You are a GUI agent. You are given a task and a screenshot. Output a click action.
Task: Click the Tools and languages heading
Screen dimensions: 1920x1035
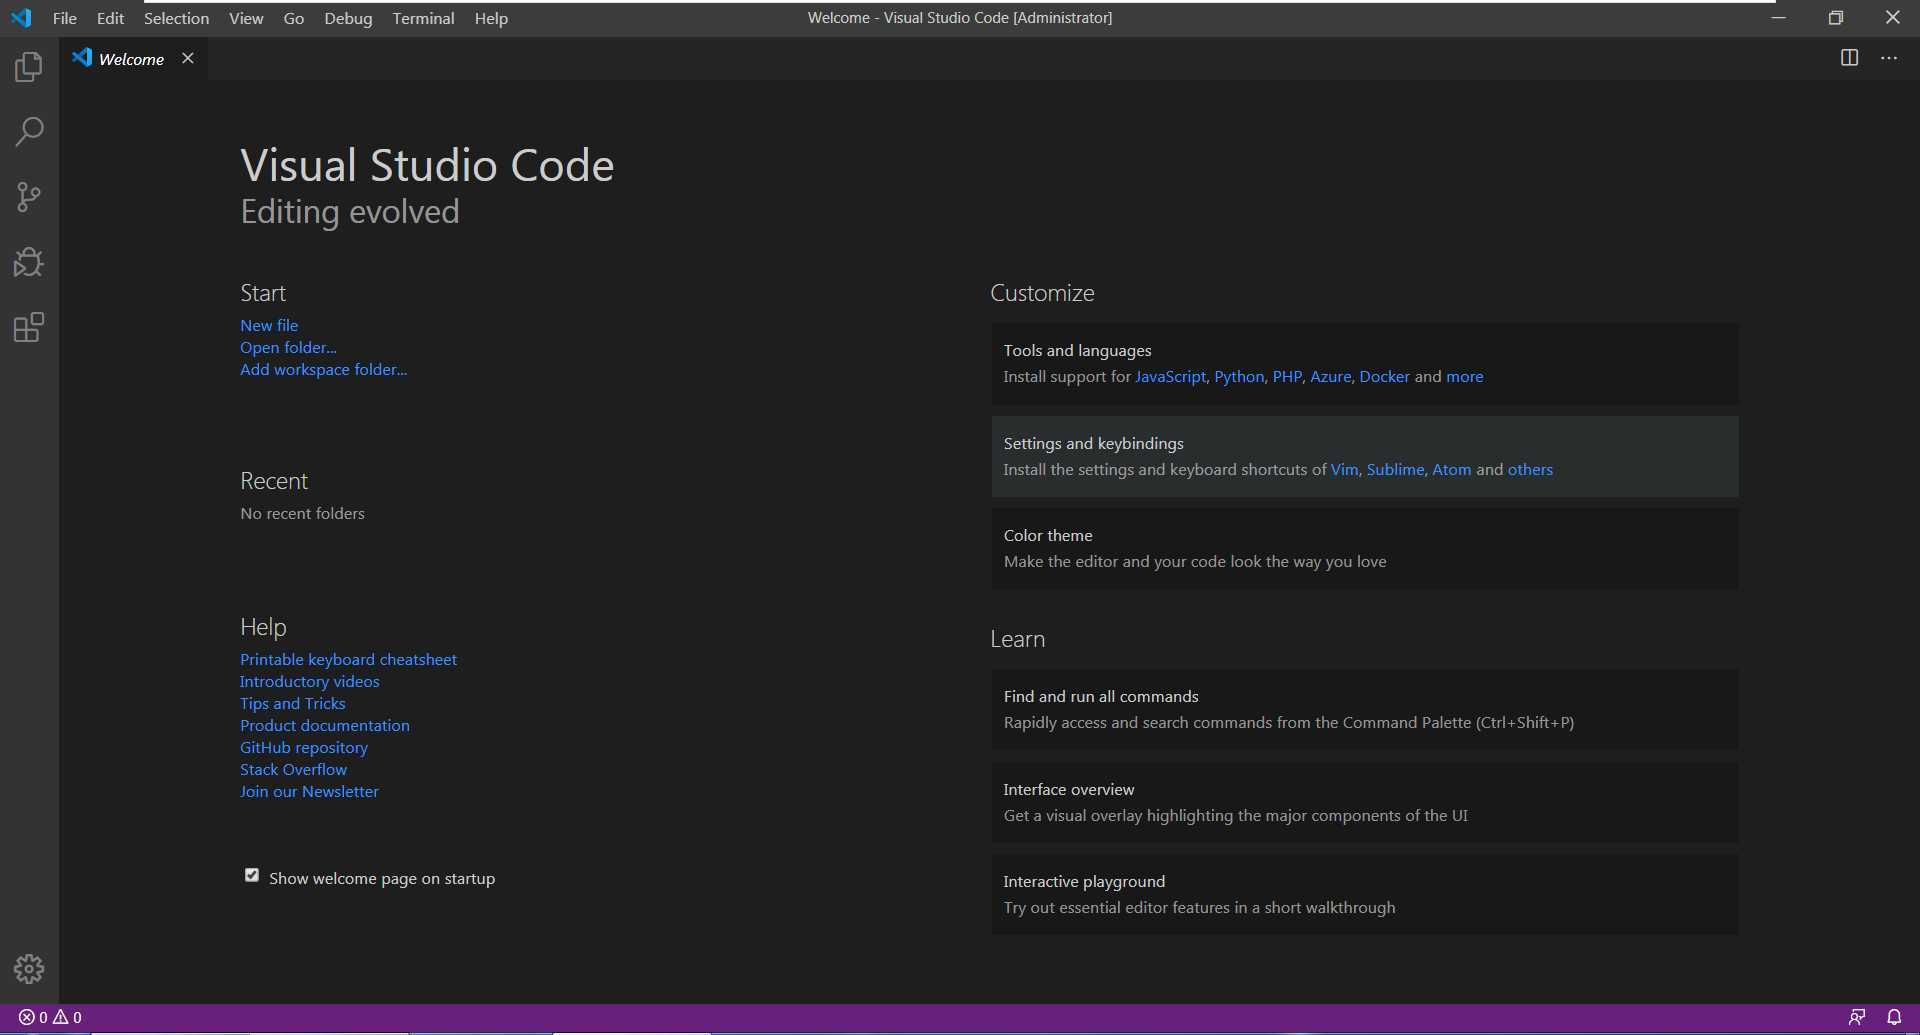tap(1077, 350)
